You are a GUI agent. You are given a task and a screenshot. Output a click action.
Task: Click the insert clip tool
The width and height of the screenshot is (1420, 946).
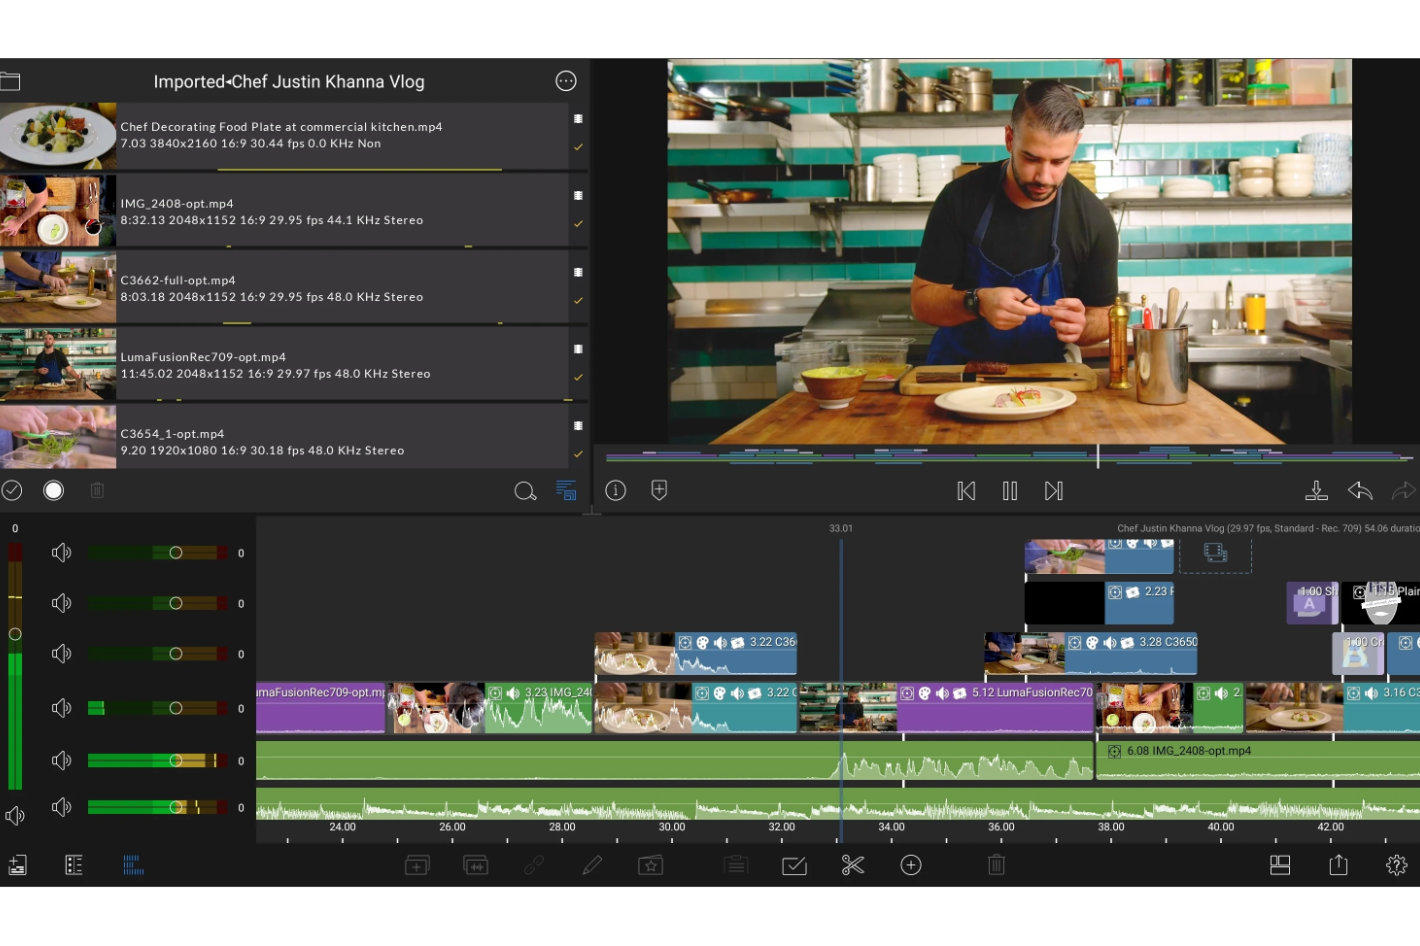(x=417, y=865)
